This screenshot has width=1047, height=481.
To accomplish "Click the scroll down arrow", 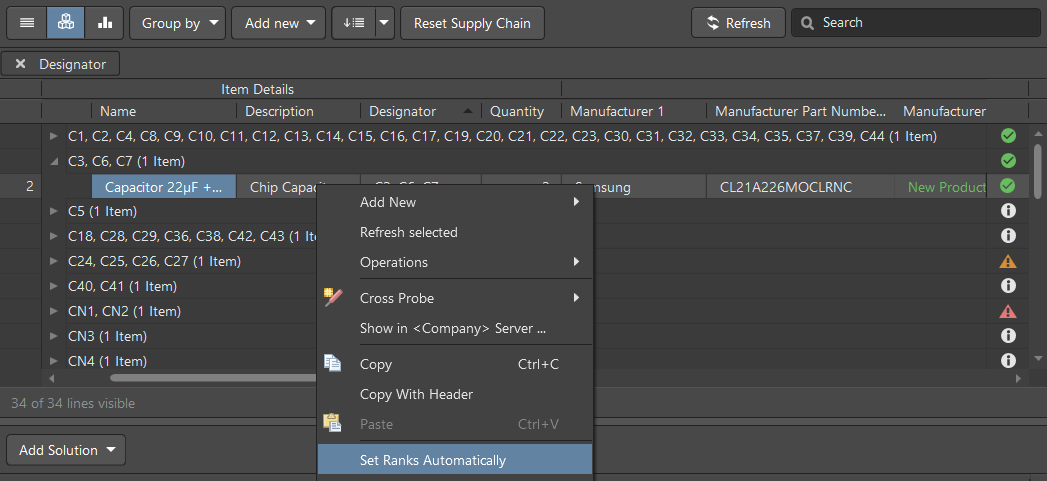I will [x=1038, y=359].
